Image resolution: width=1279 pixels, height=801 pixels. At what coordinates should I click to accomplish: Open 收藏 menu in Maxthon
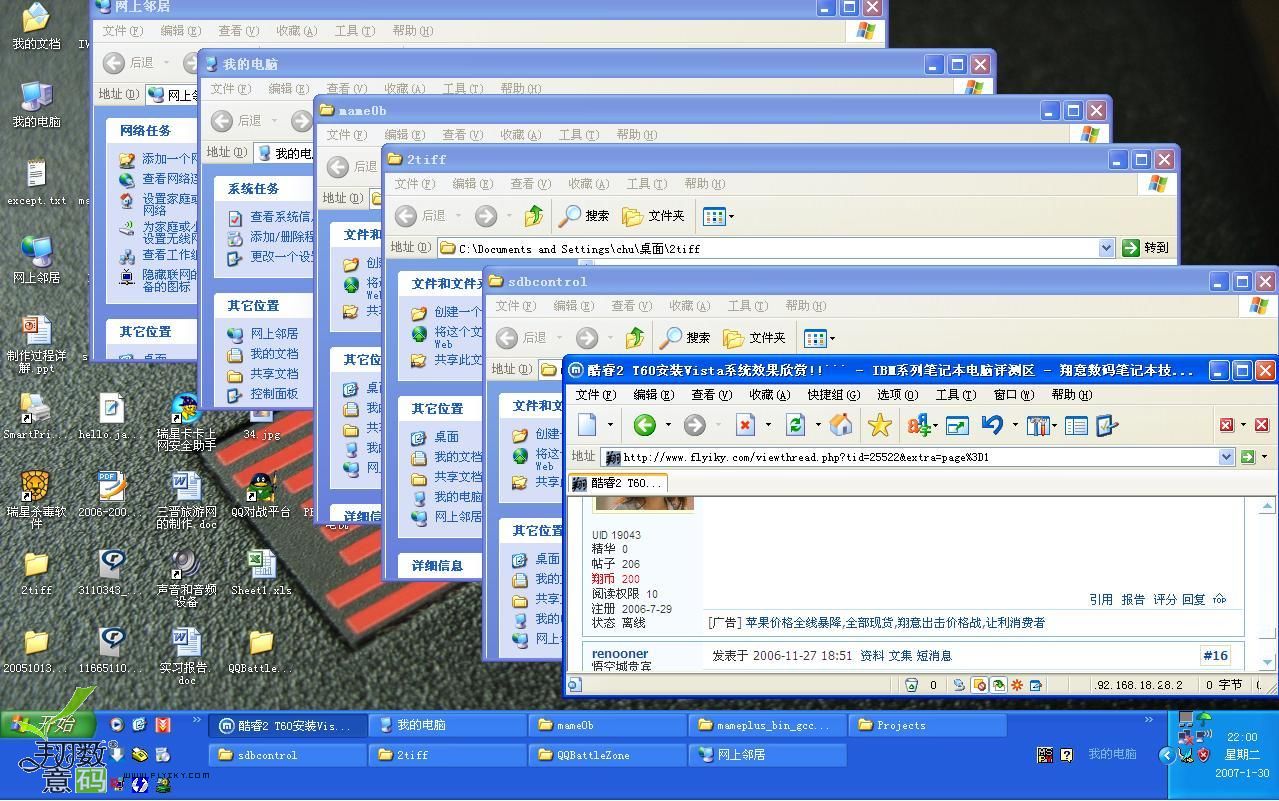(769, 394)
